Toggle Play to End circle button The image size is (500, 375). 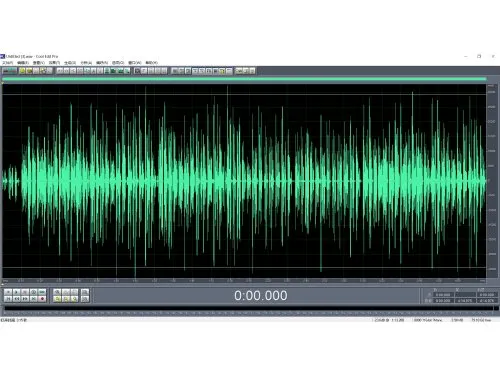[33, 292]
